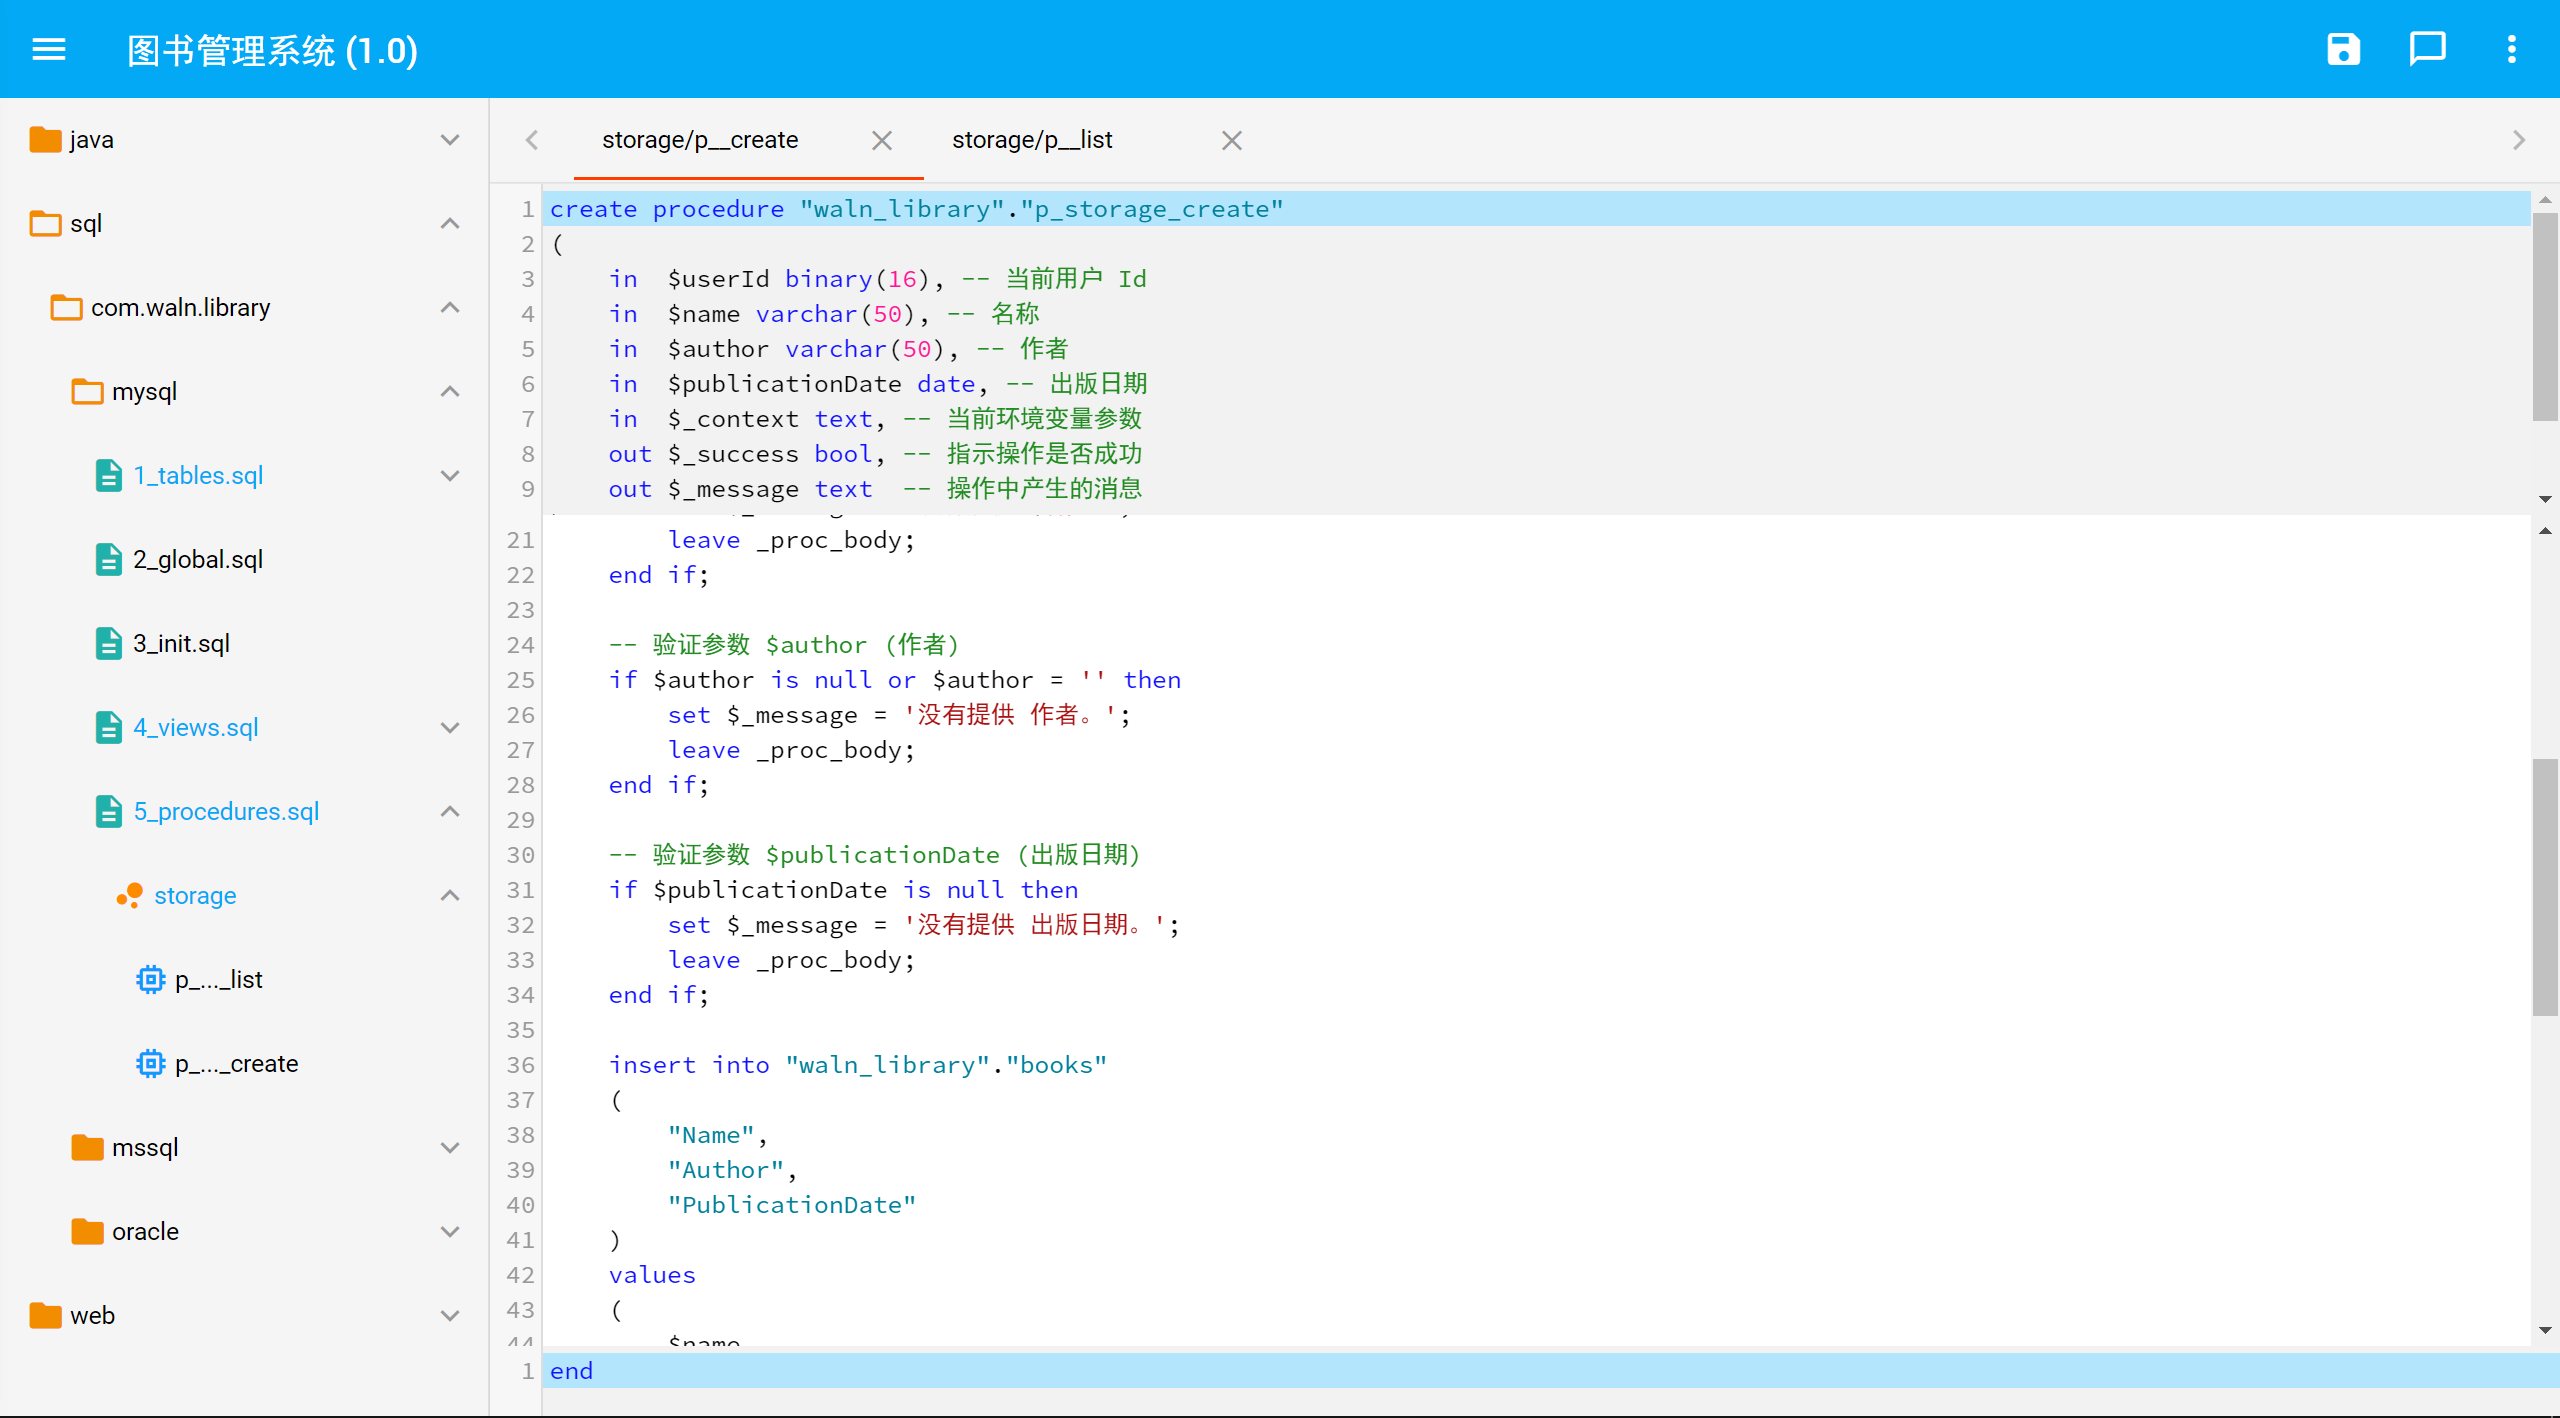Click the save disk icon
Screen dimensions: 2560x1418
(2343, 49)
